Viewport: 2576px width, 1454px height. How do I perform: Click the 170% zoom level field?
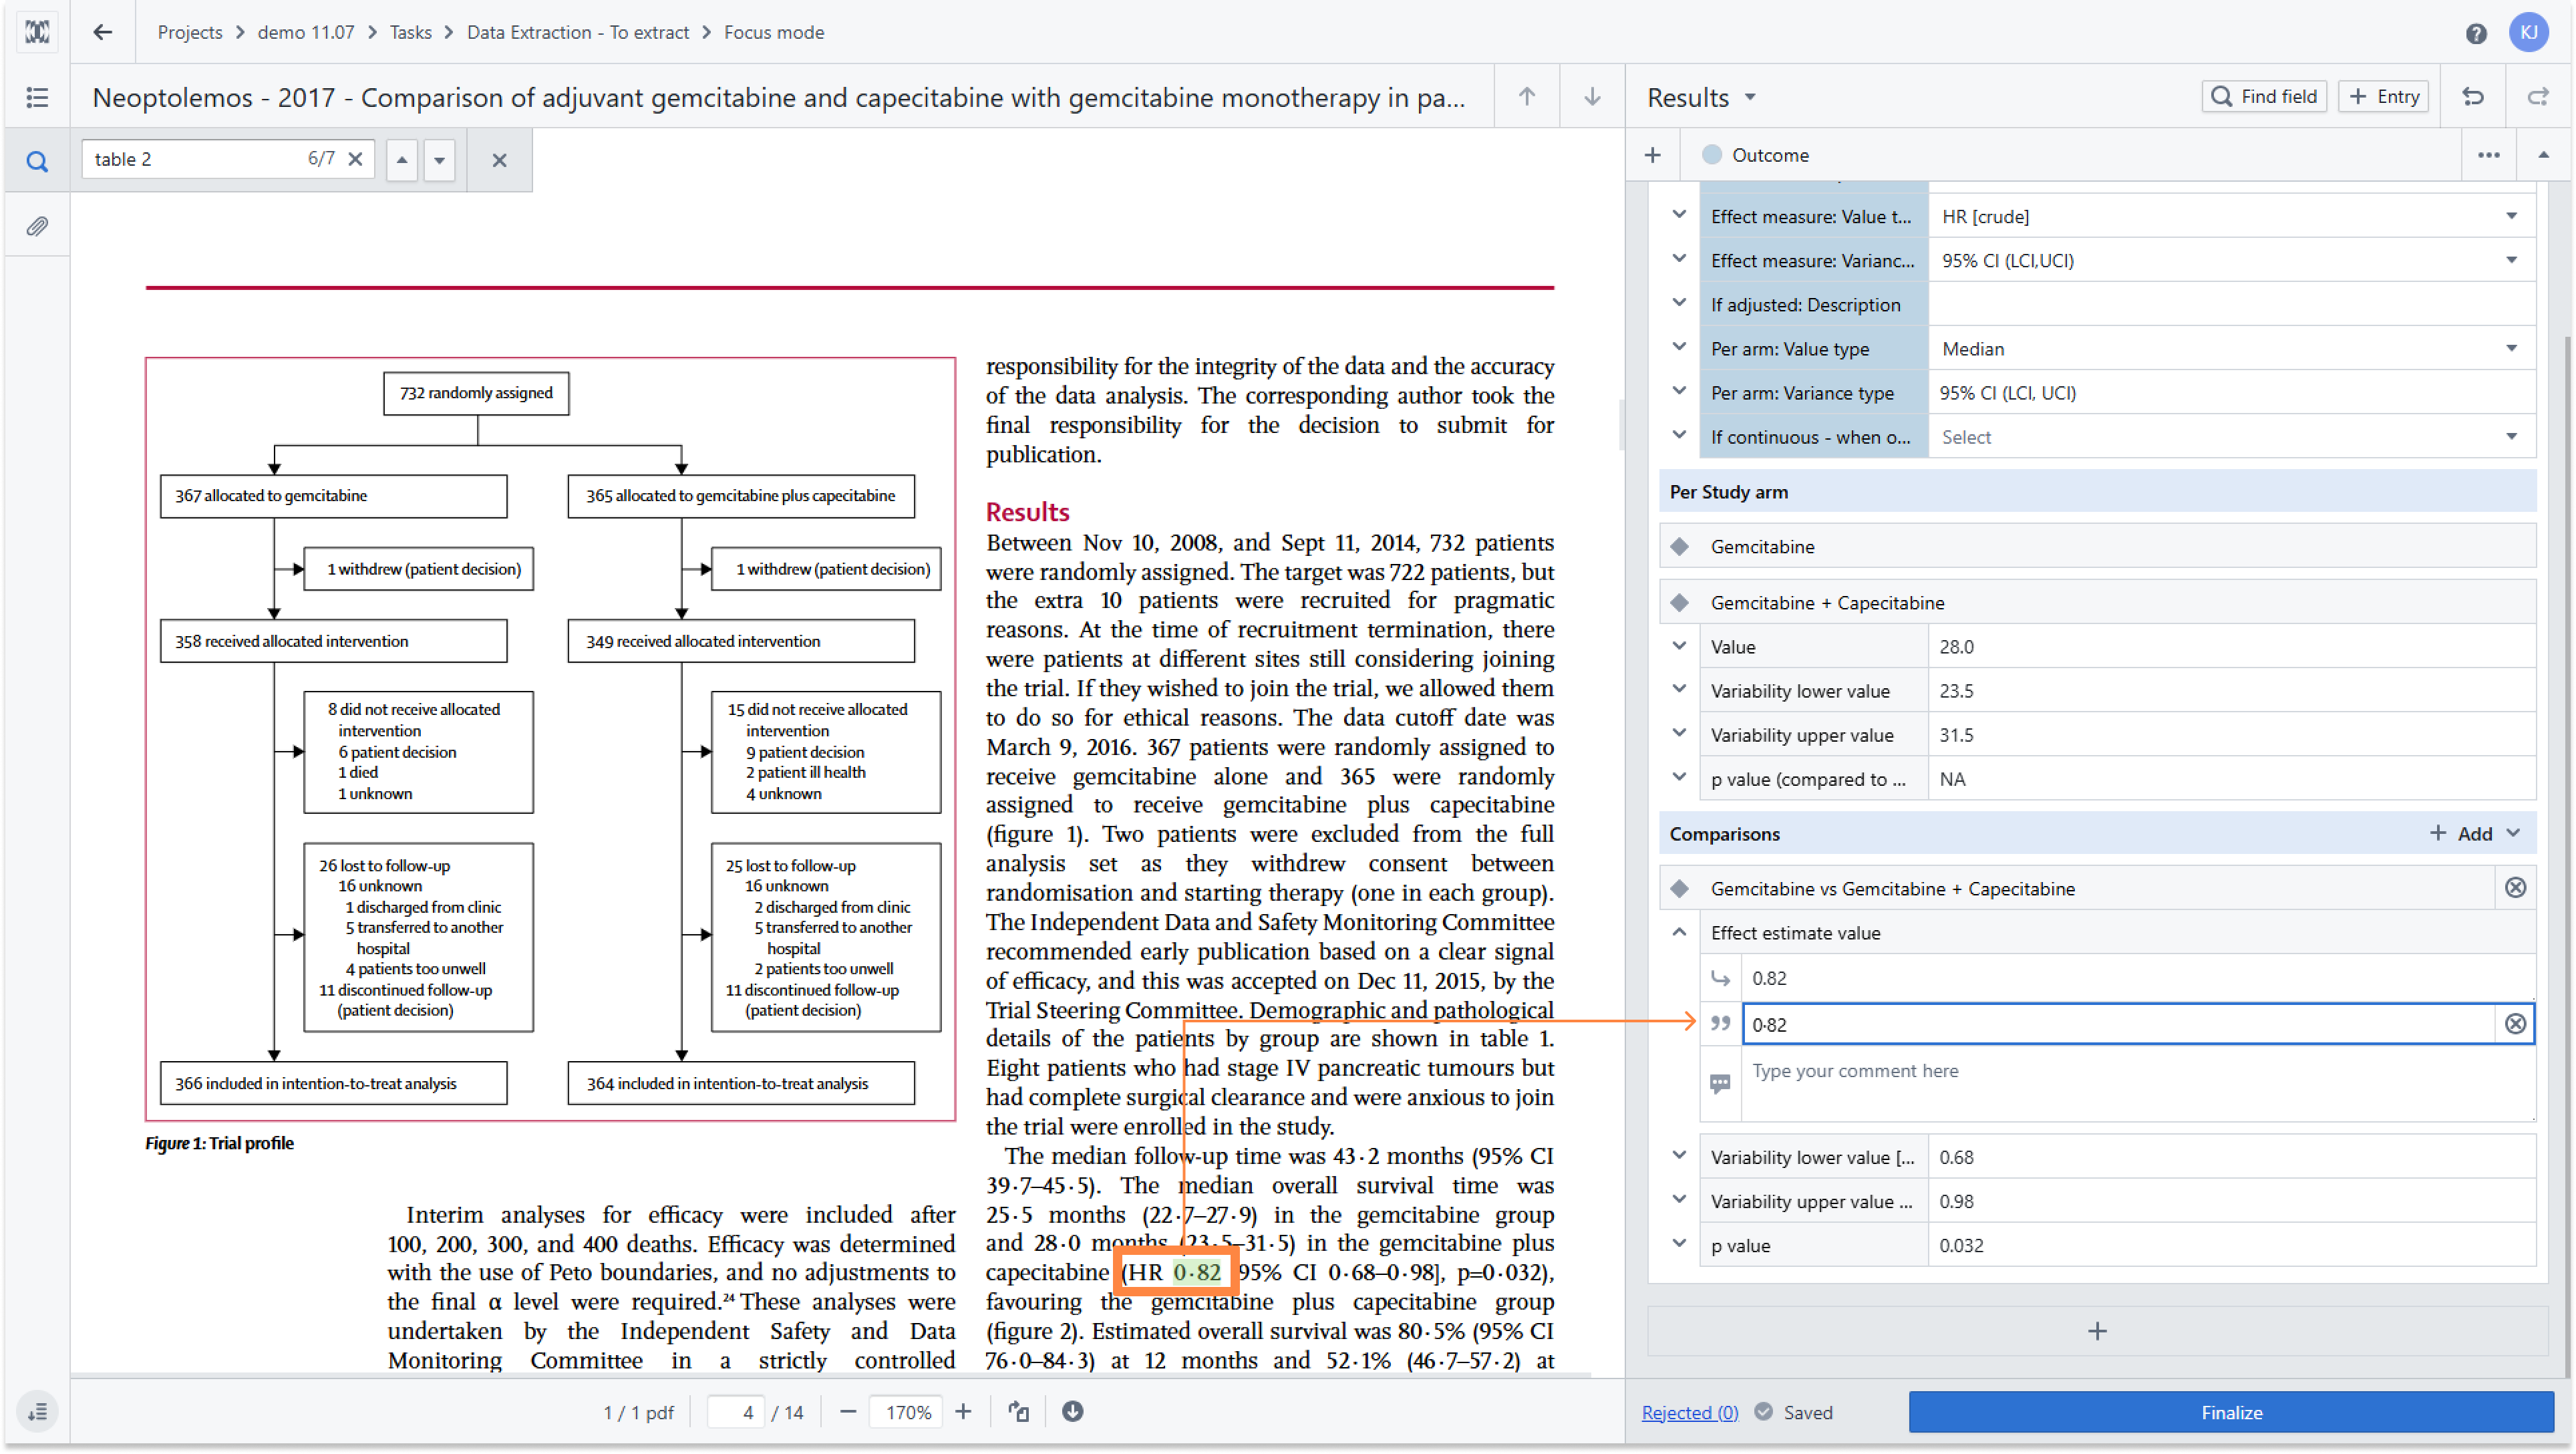[x=907, y=1412]
